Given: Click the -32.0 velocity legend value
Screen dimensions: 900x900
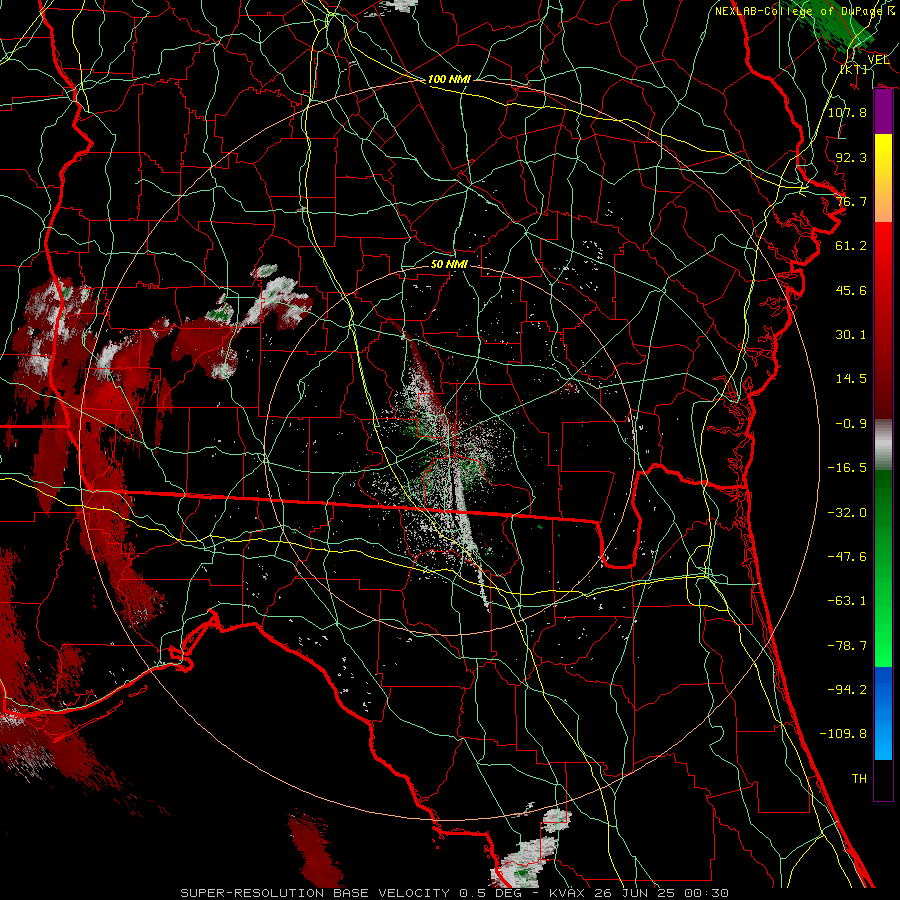Looking at the screenshot, I should tap(847, 513).
